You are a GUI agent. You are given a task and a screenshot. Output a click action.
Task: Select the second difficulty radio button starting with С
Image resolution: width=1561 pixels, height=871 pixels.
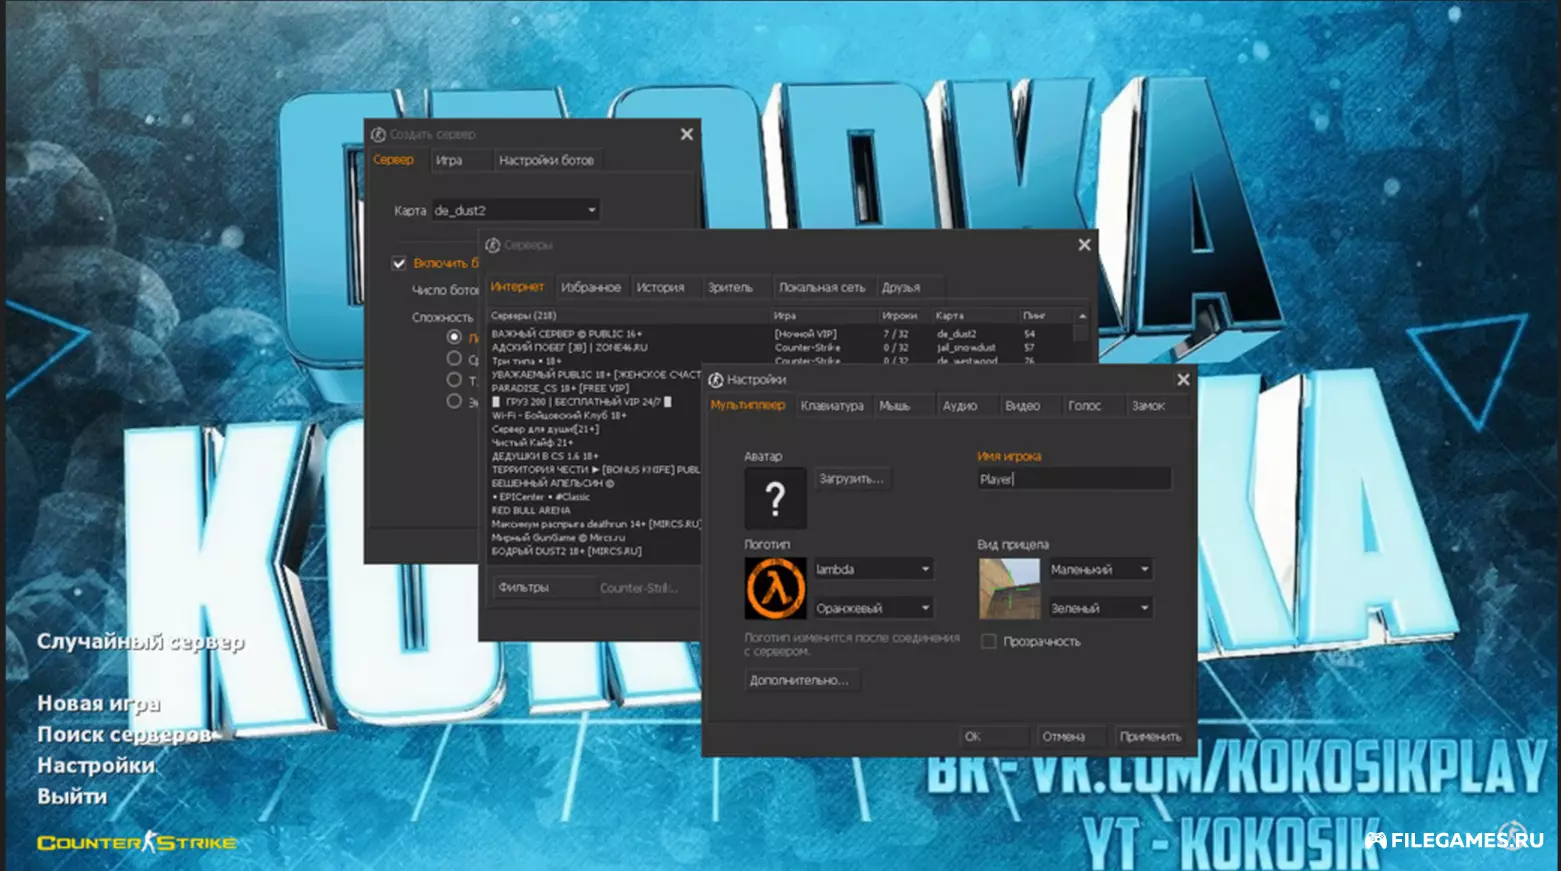454,358
